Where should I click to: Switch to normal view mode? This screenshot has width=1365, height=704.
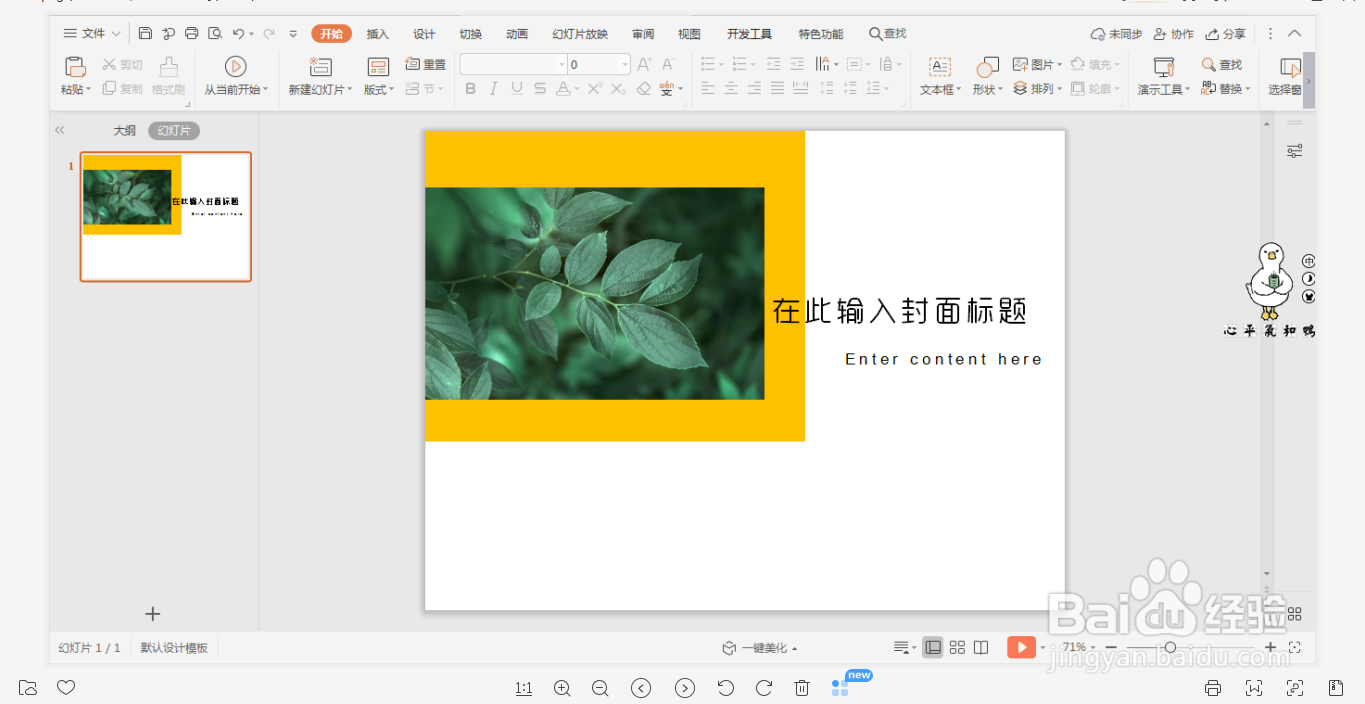(x=933, y=648)
